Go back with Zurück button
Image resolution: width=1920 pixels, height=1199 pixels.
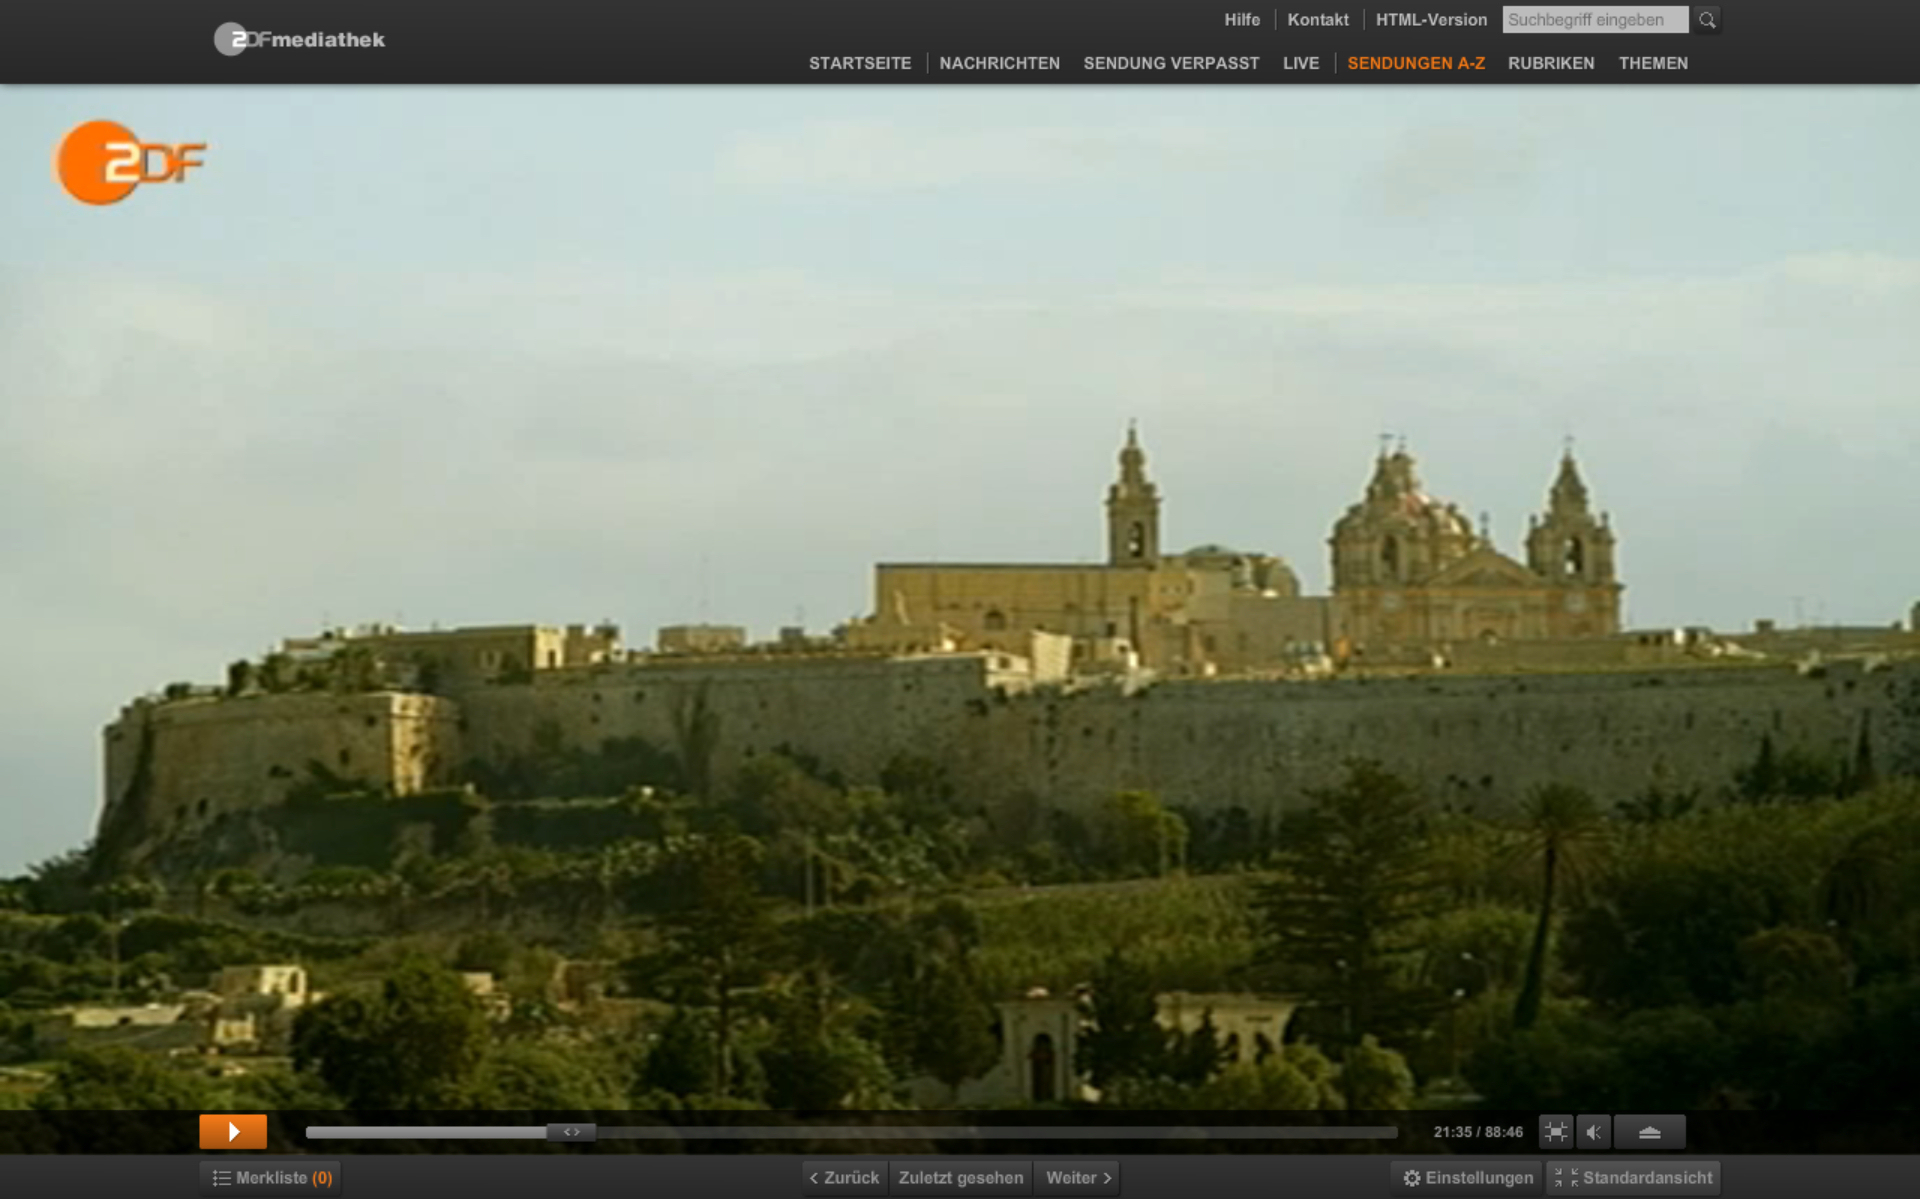(845, 1178)
